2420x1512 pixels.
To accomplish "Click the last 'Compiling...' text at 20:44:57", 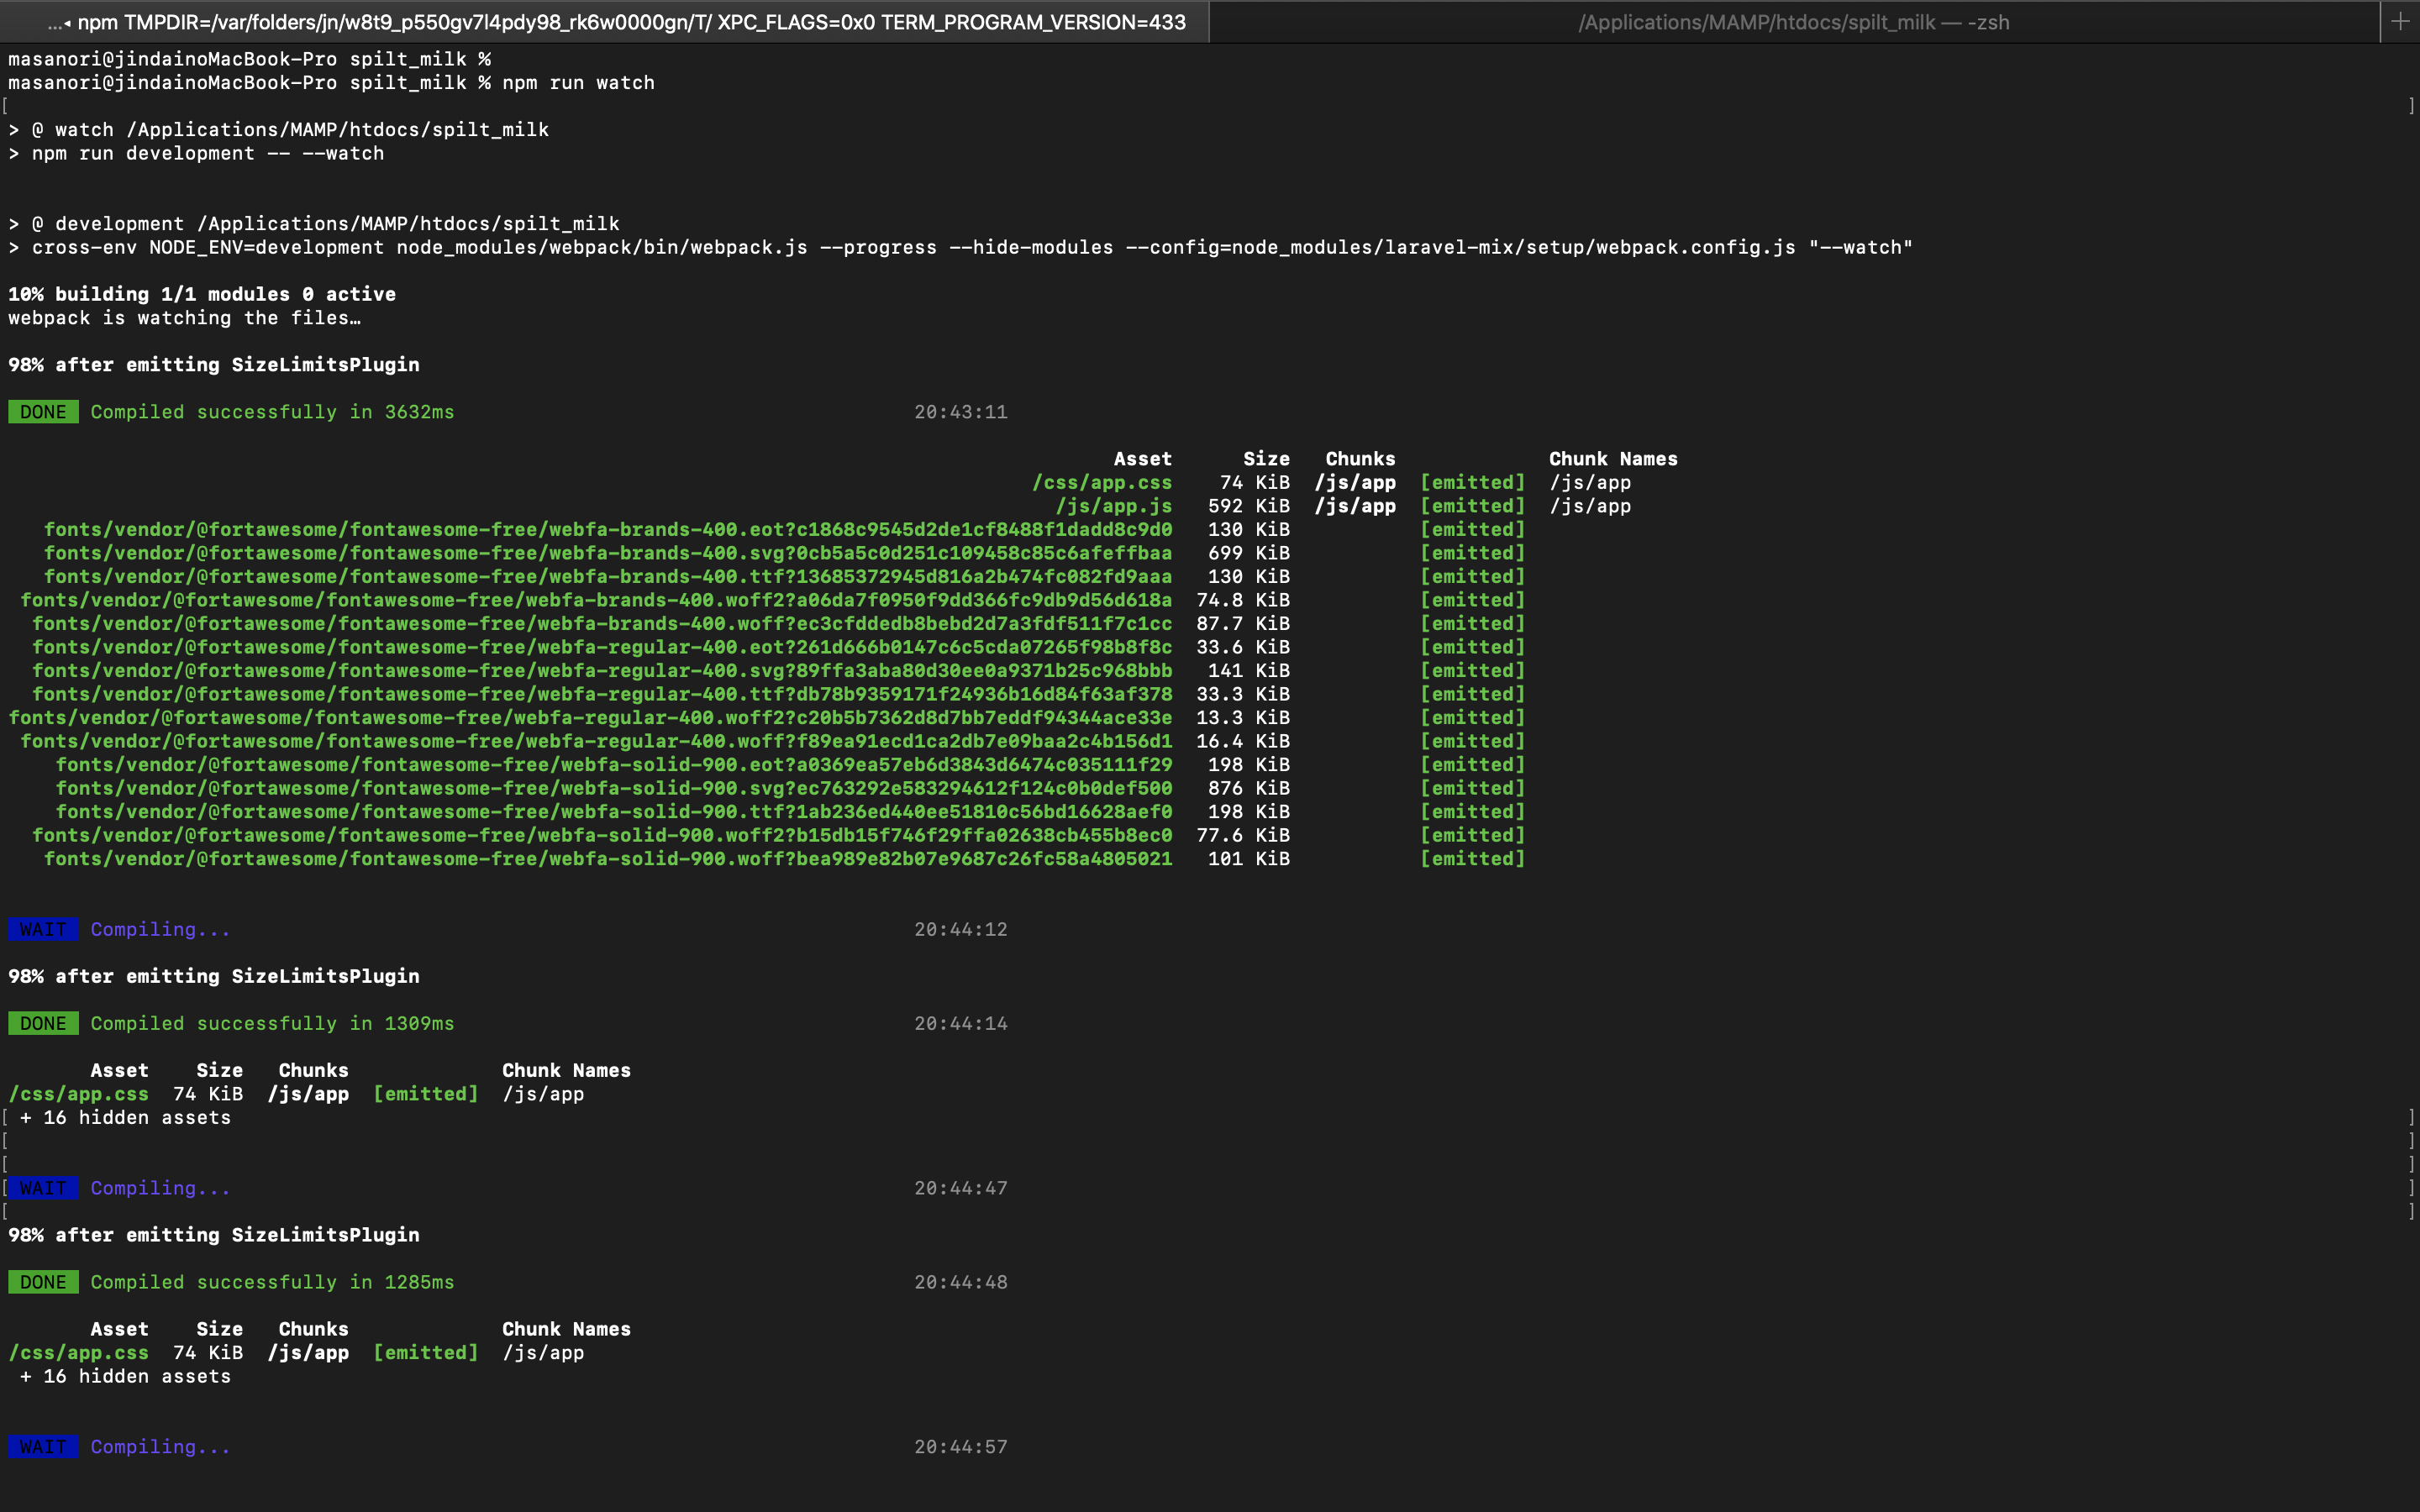I will click(x=160, y=1447).
